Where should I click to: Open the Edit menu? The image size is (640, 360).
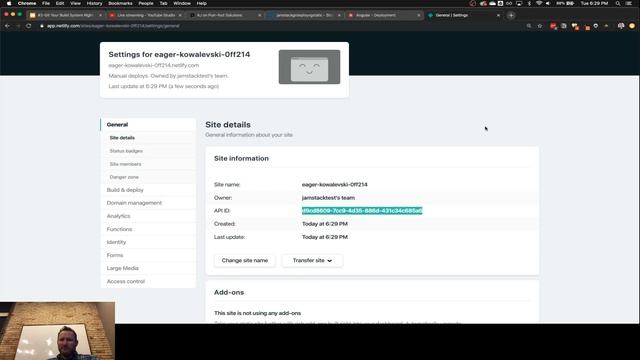(x=60, y=3)
